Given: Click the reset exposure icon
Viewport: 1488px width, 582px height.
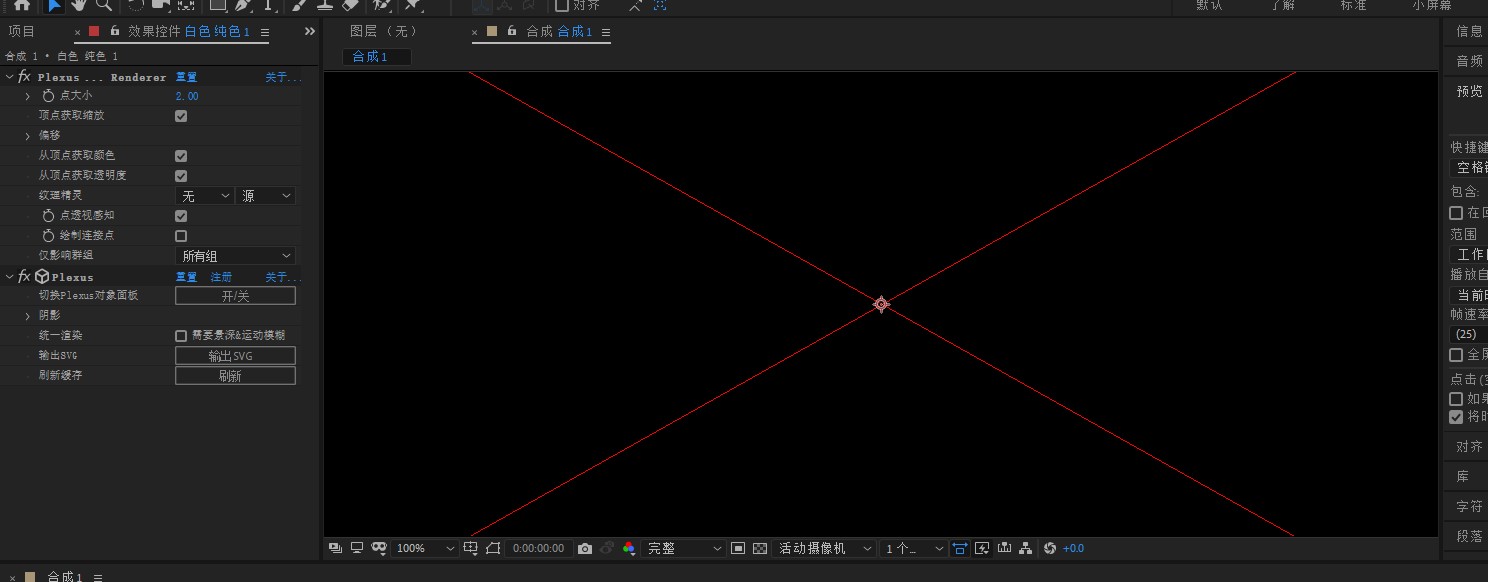Looking at the screenshot, I should coord(1049,548).
